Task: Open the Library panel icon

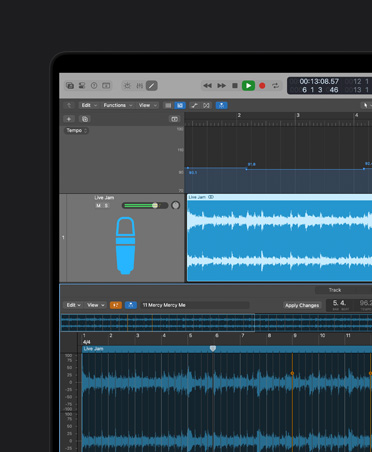Action: (70, 86)
